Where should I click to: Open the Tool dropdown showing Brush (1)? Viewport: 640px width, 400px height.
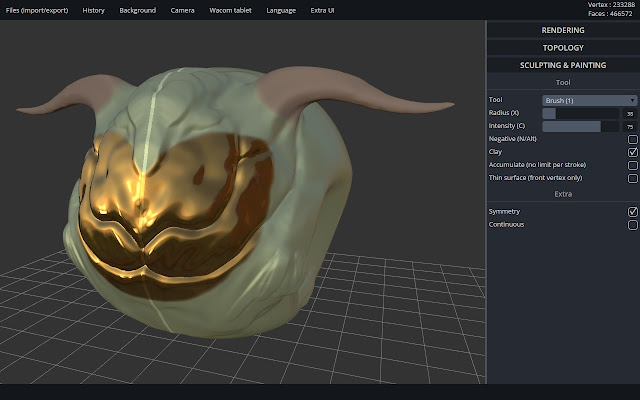(x=589, y=100)
